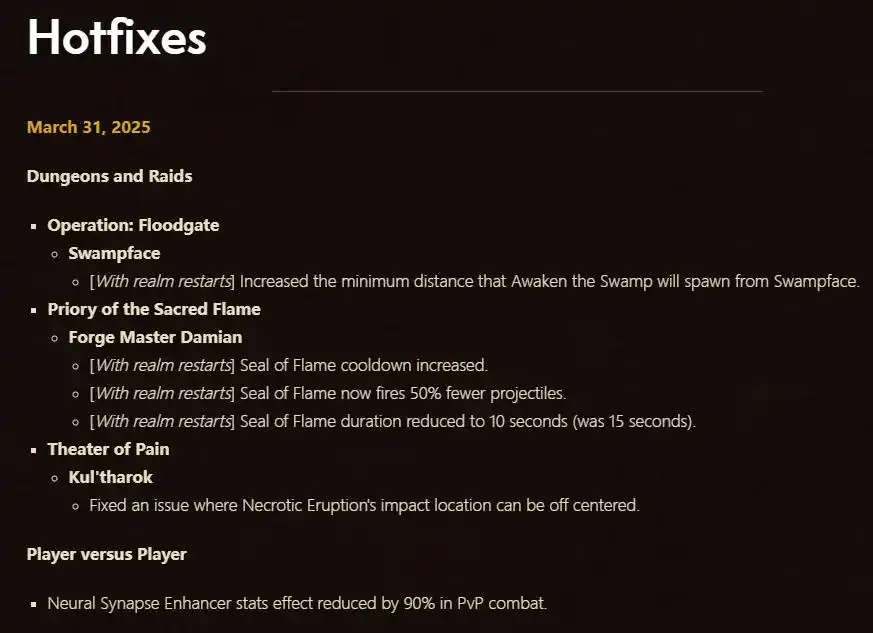Click the Awaken the Swamp hotfix line
Viewport: 873px width, 633px height.
click(474, 281)
